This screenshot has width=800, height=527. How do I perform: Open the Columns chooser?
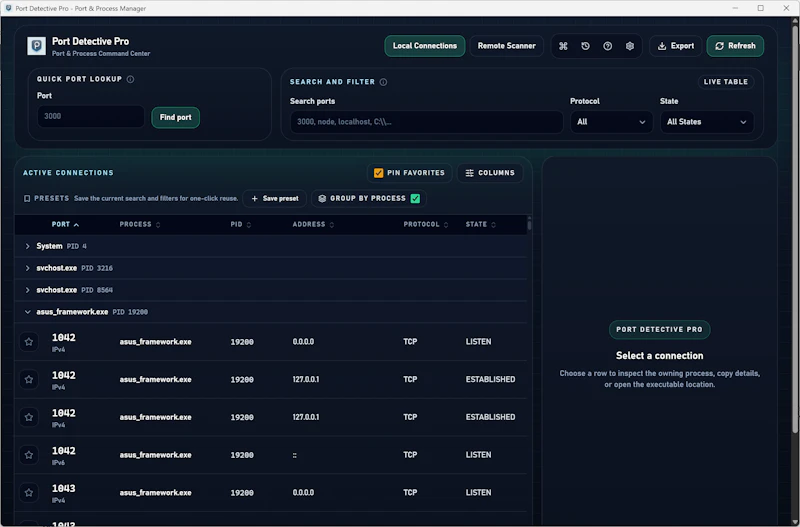[x=490, y=173]
